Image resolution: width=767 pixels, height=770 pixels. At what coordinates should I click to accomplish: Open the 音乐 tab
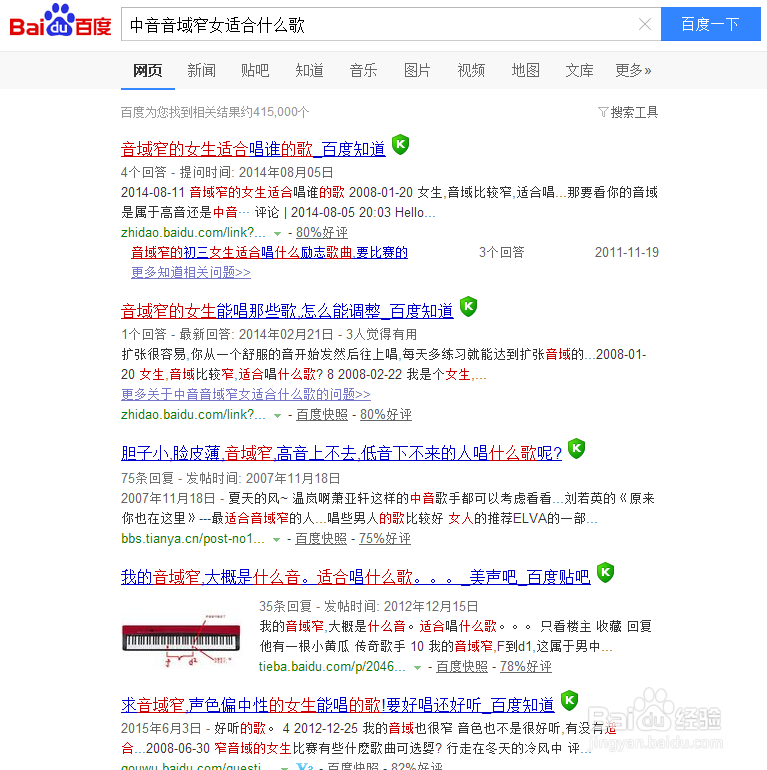(x=363, y=71)
